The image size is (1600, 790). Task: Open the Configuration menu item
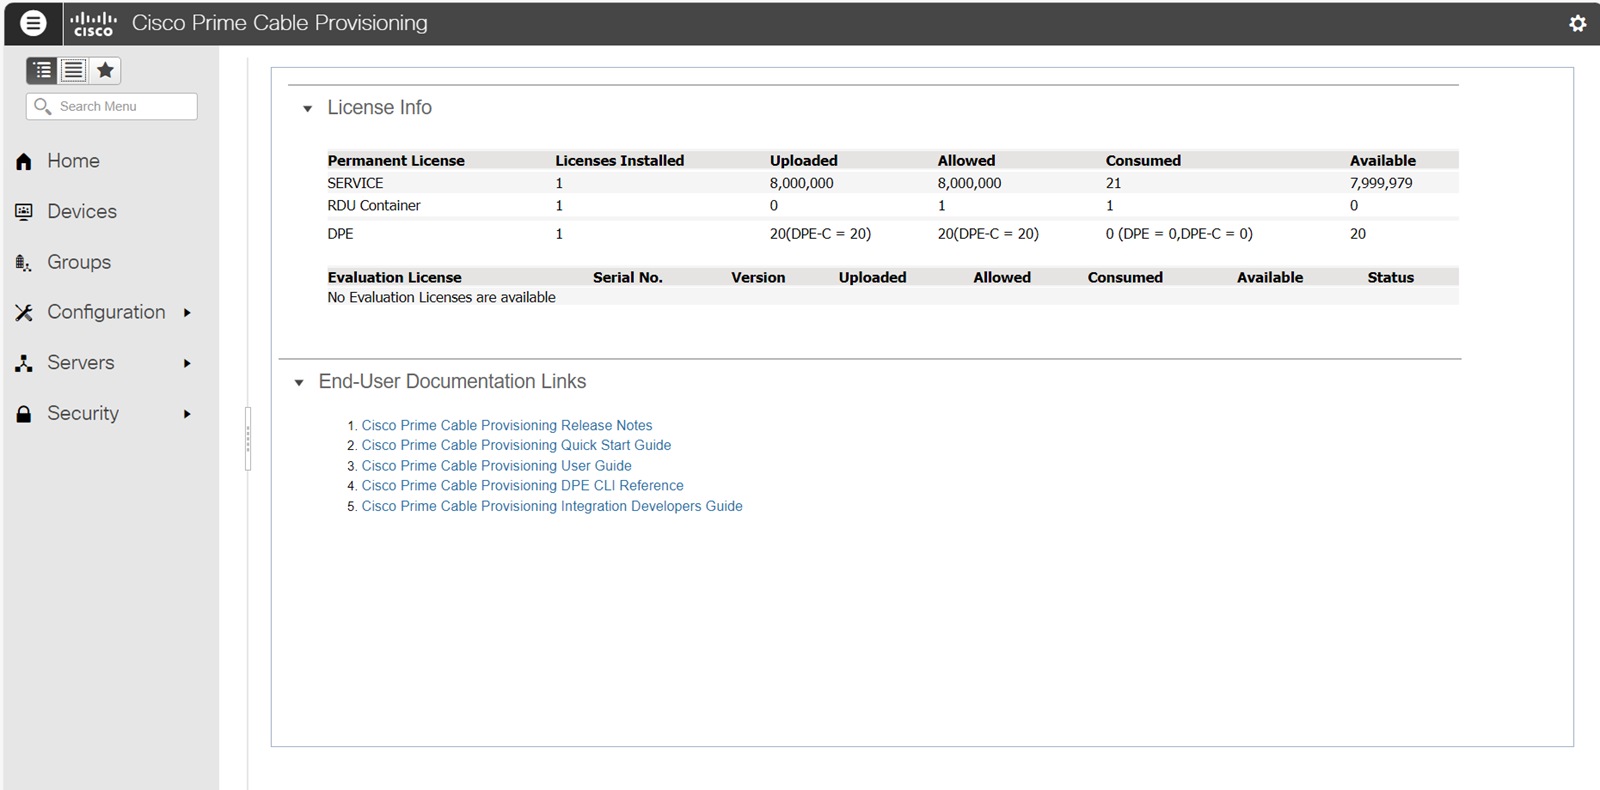click(x=106, y=312)
